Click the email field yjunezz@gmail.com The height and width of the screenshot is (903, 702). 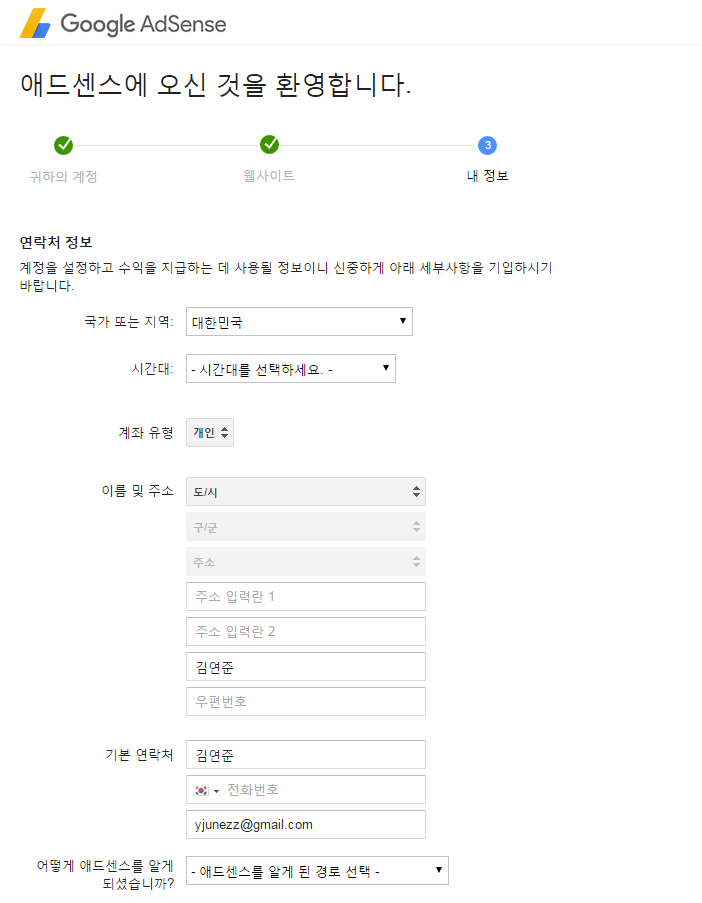(x=306, y=825)
